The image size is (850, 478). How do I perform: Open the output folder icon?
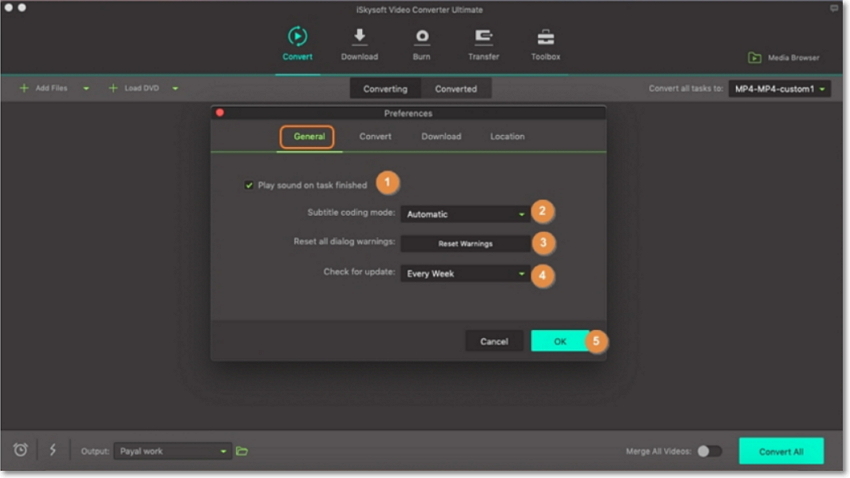click(242, 451)
